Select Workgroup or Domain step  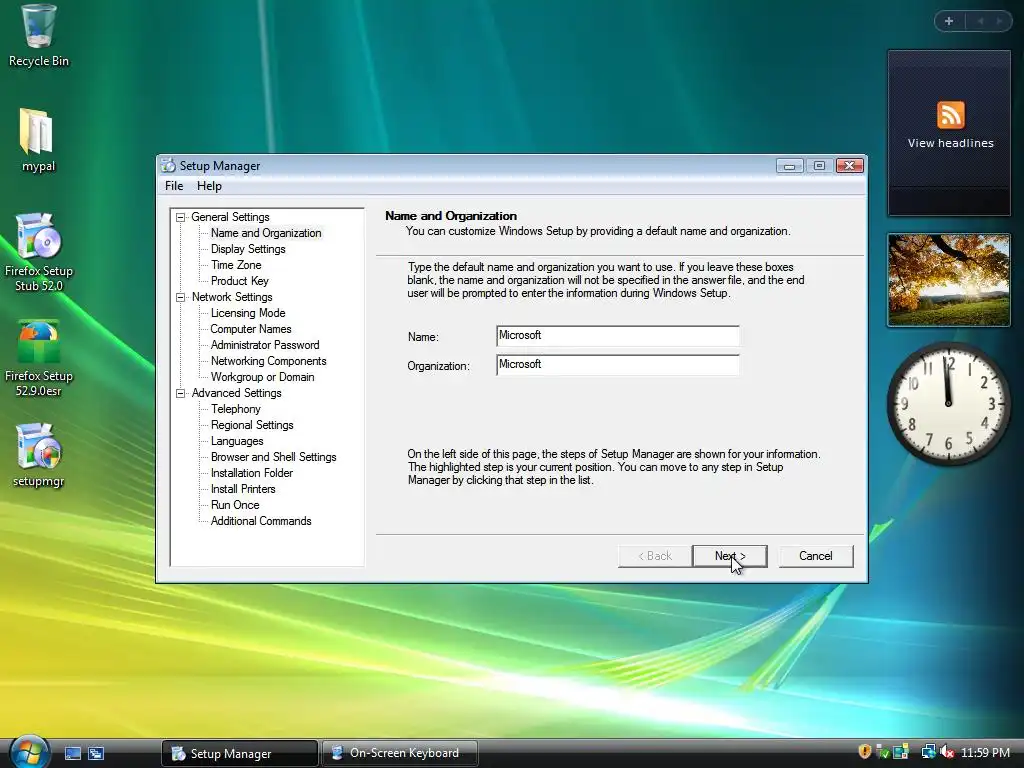pos(263,377)
